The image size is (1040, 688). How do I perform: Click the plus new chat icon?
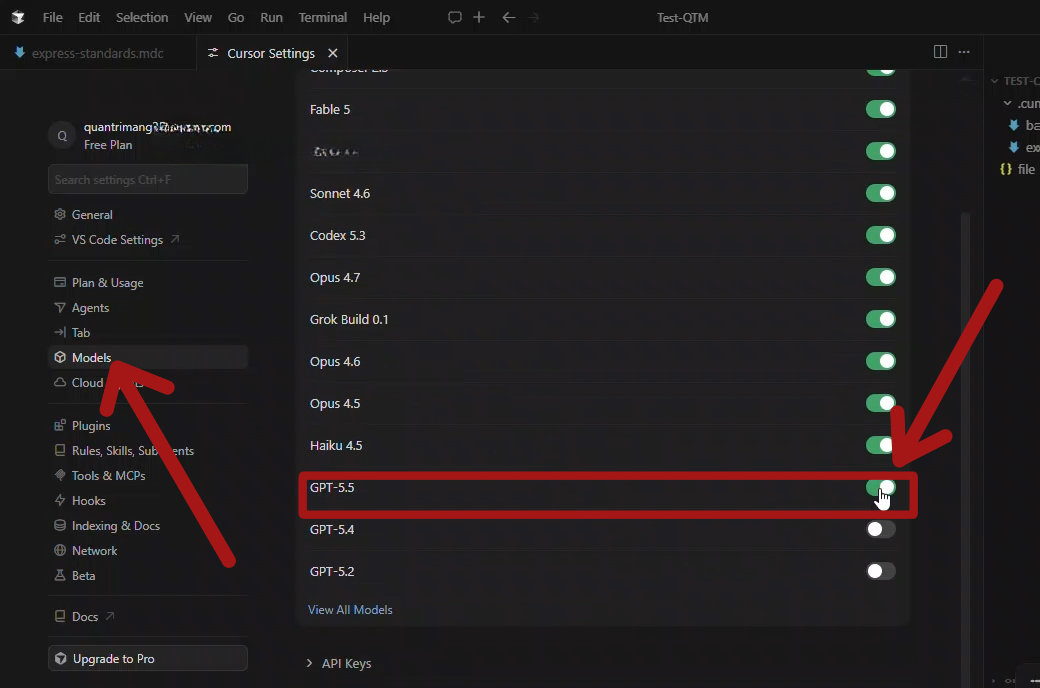point(479,17)
